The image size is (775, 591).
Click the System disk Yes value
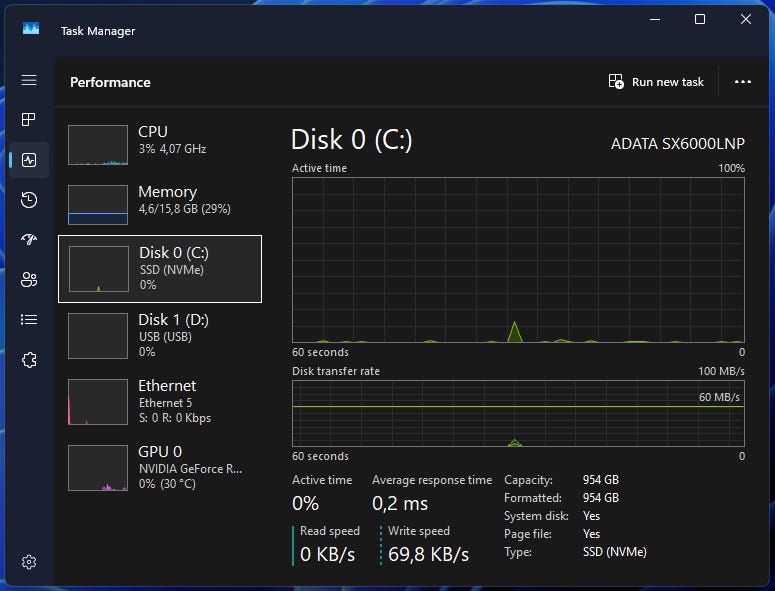click(x=591, y=516)
